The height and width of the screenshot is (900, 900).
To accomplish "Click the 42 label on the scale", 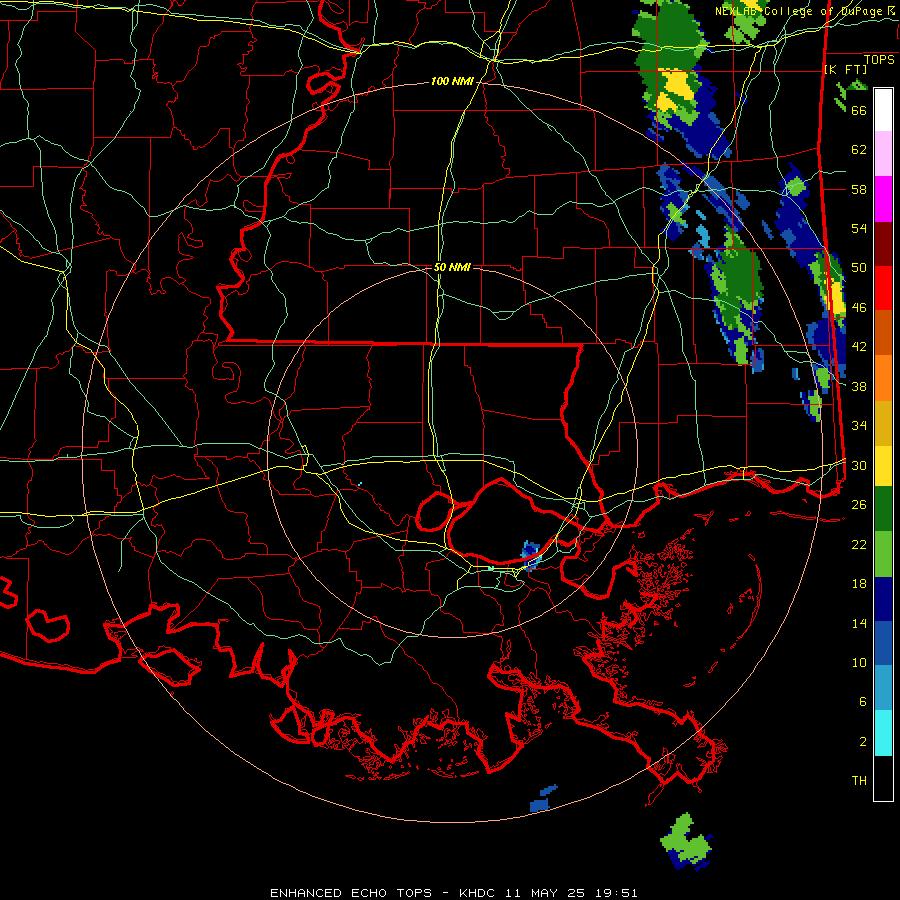I will pos(859,347).
